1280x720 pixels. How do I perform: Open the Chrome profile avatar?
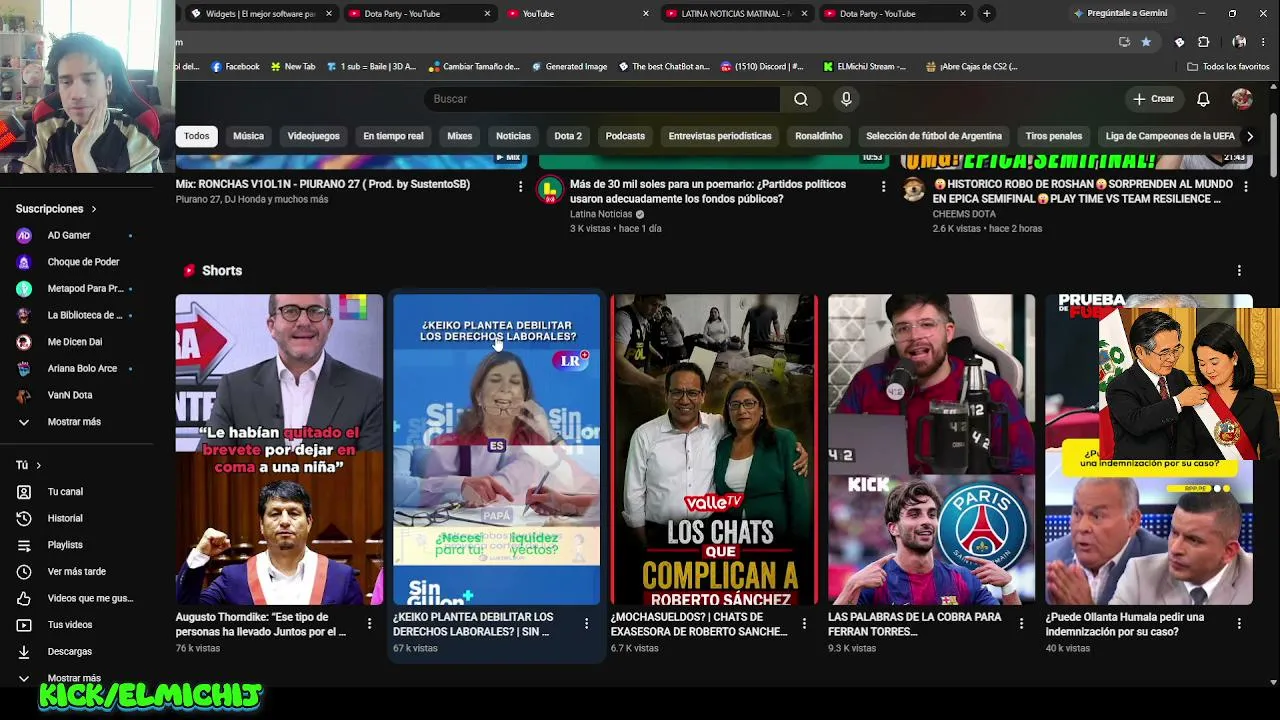(x=1240, y=42)
